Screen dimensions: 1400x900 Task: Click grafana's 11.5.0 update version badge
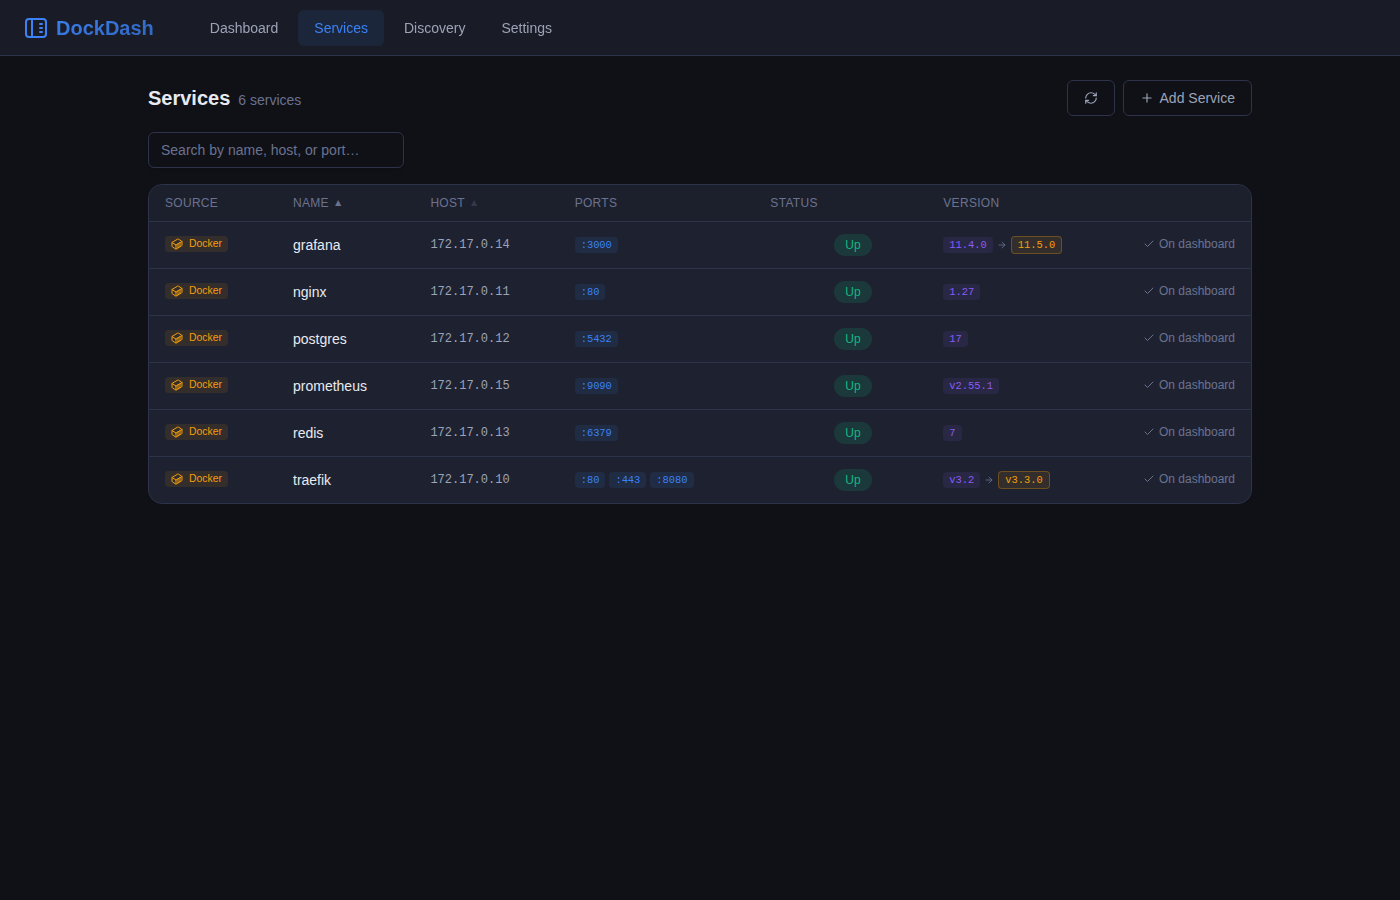click(x=1036, y=245)
